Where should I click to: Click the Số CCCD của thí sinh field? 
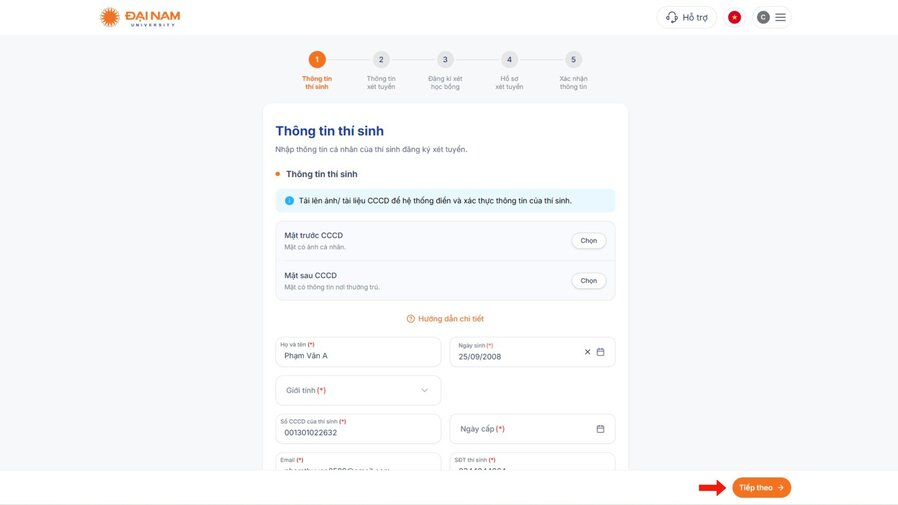point(358,429)
